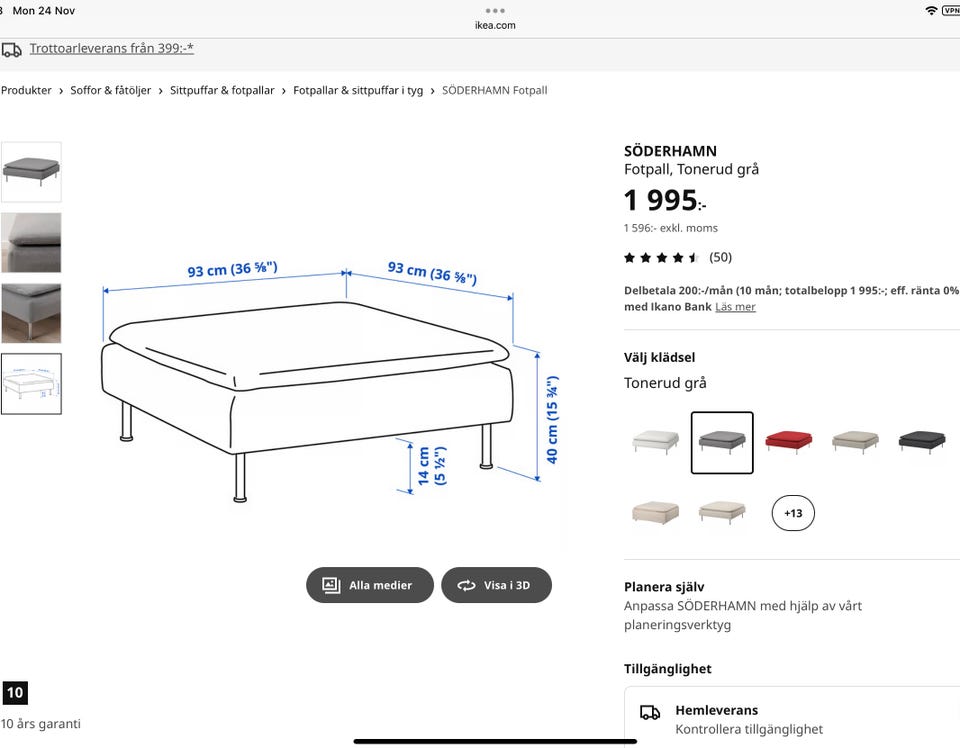Open the Trottoarleverans från 399 link
Image resolution: width=960 pixels, height=748 pixels.
point(112,48)
